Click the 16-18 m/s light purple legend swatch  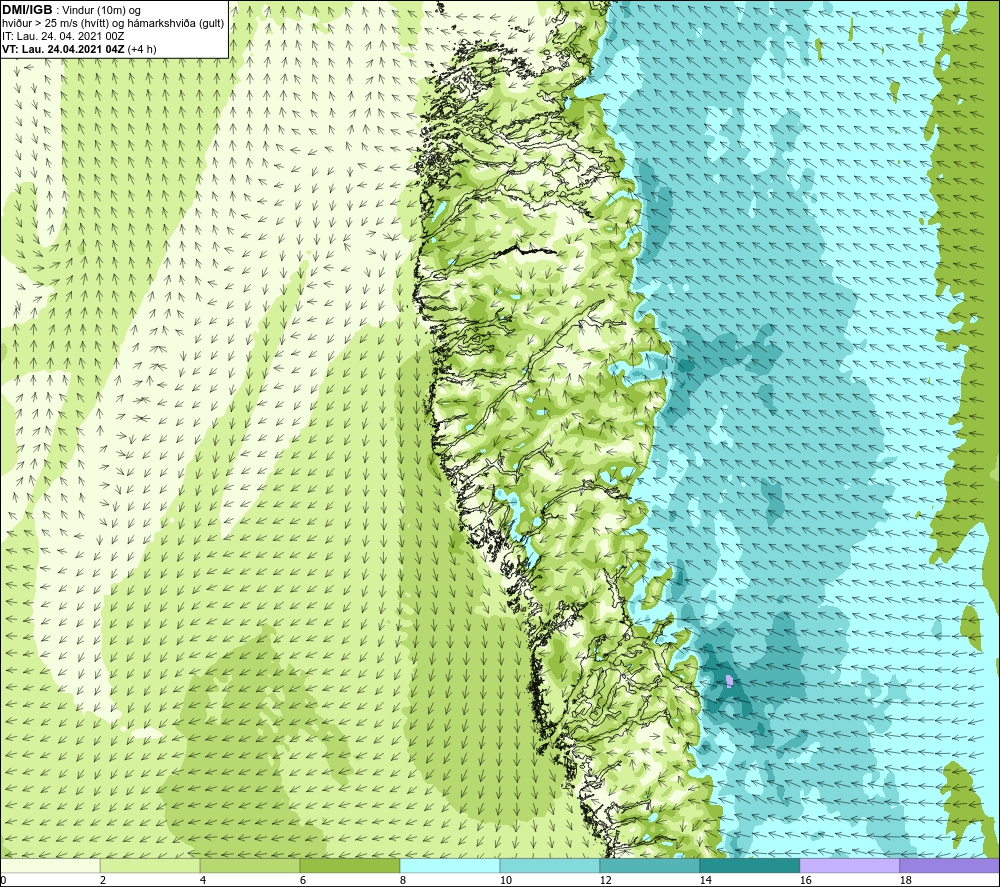[x=849, y=865]
